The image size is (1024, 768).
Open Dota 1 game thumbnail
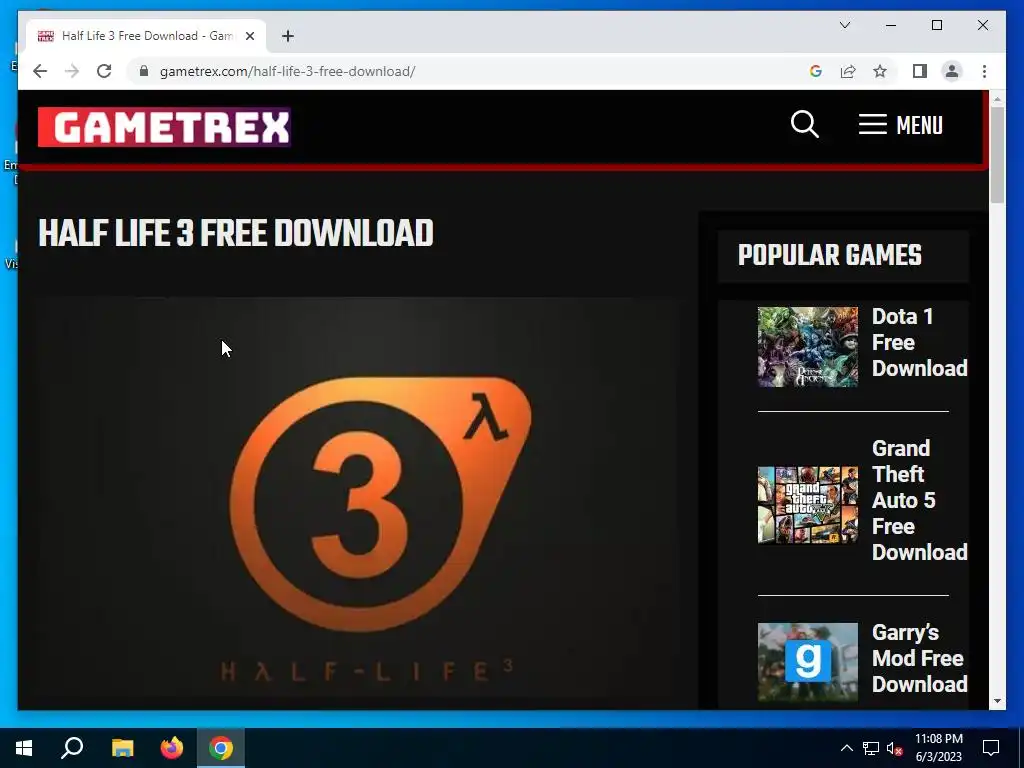point(808,347)
